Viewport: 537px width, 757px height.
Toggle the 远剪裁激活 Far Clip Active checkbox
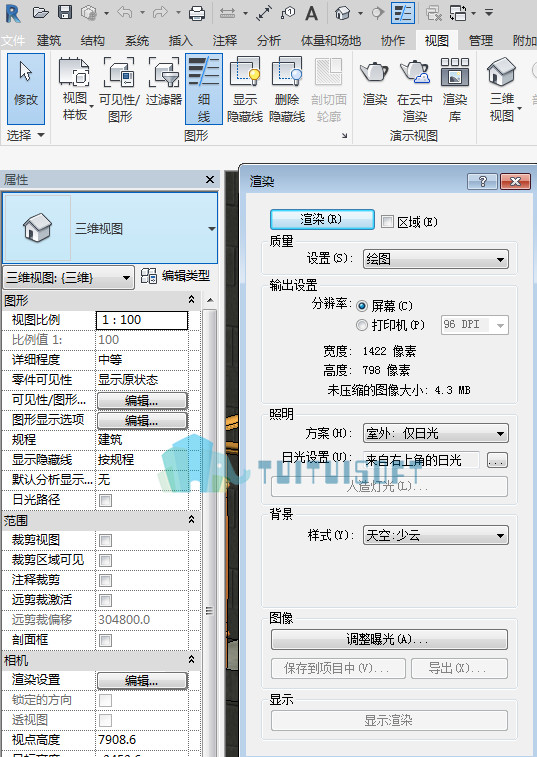[x=105, y=601]
